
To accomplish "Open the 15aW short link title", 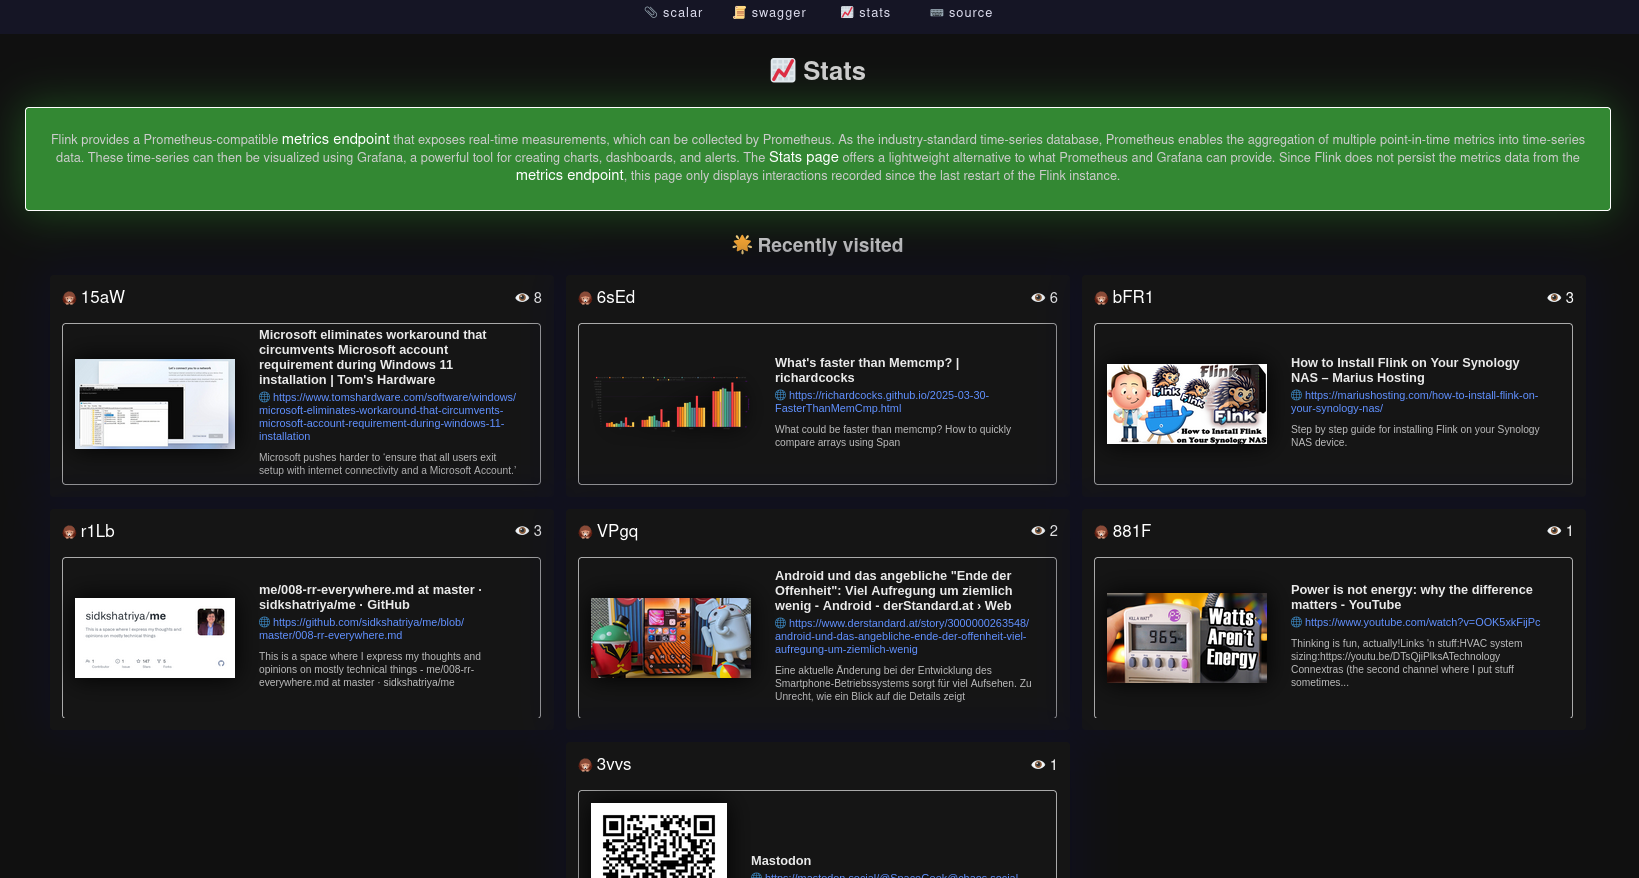I will pyautogui.click(x=103, y=297).
